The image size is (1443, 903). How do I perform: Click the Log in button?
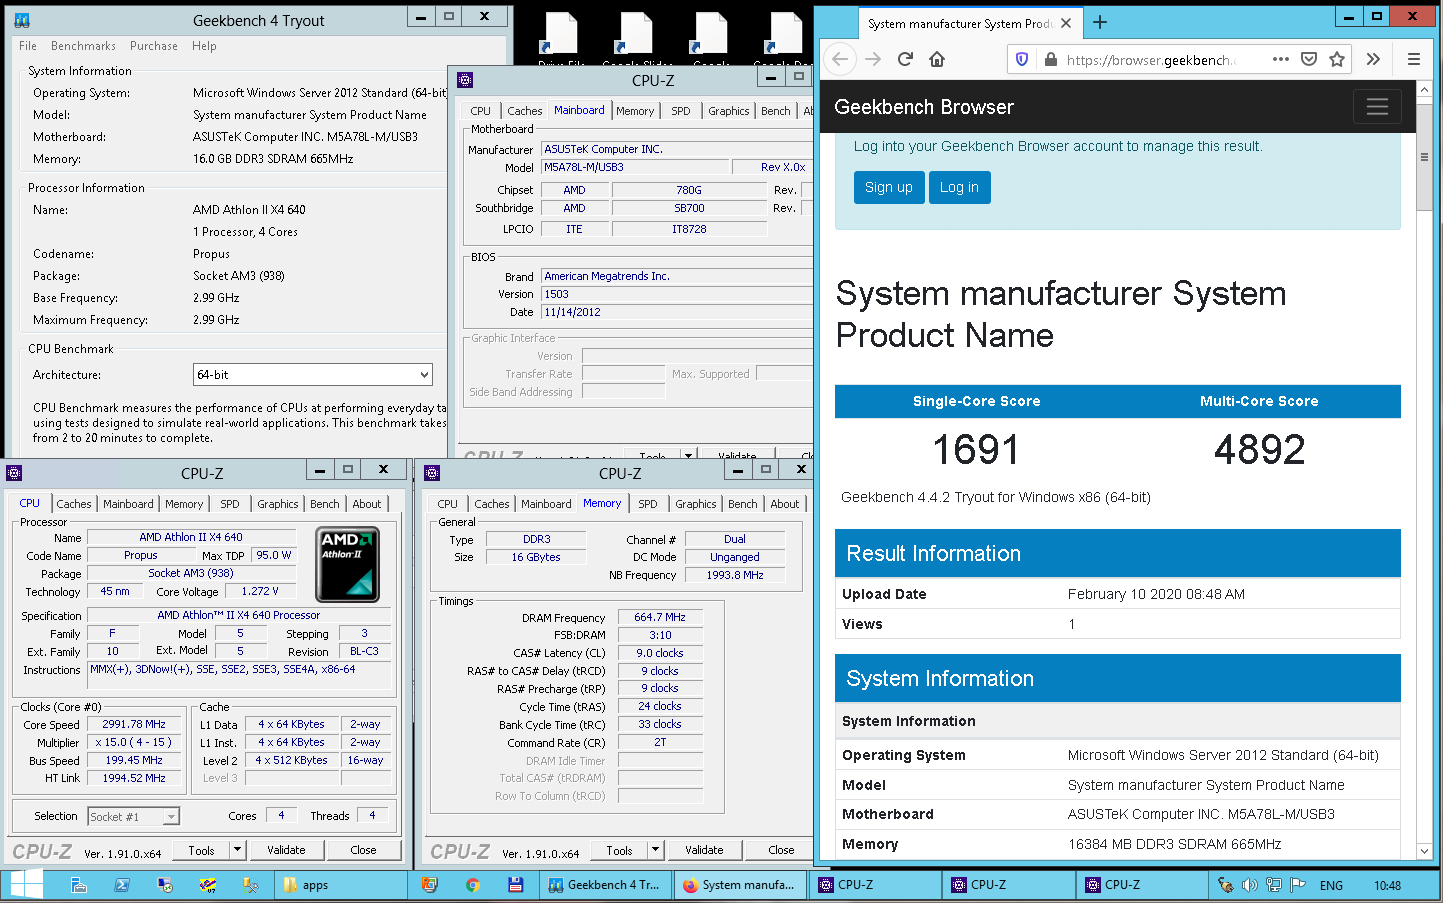tap(959, 187)
